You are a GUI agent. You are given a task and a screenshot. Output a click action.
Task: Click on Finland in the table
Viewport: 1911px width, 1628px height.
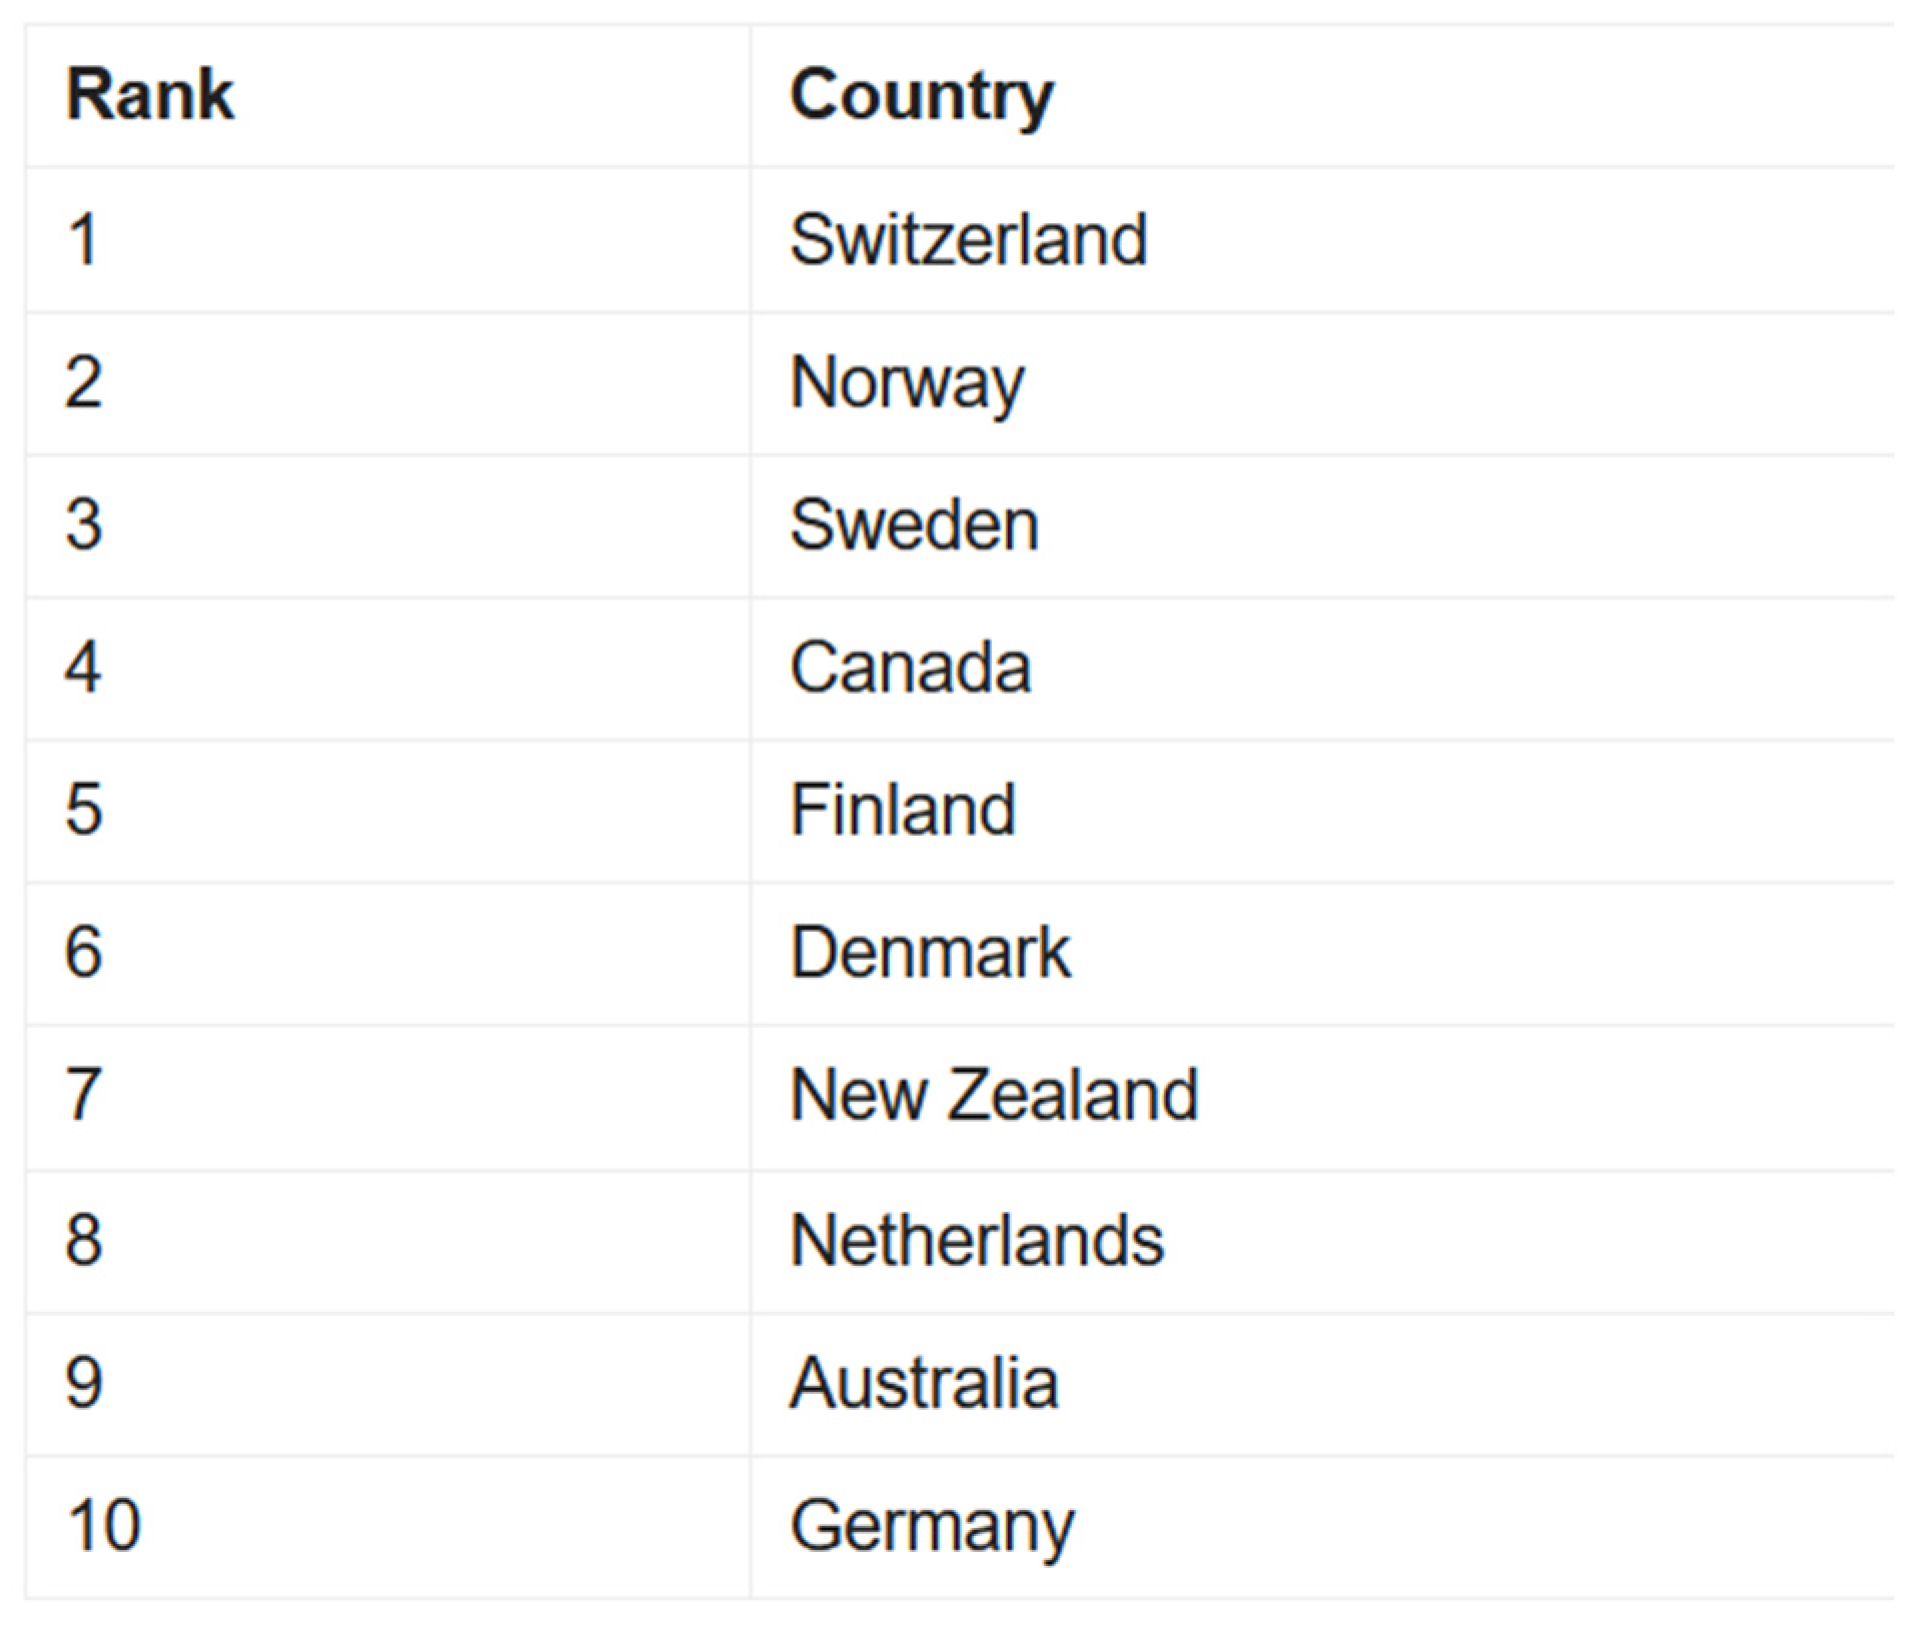(902, 810)
